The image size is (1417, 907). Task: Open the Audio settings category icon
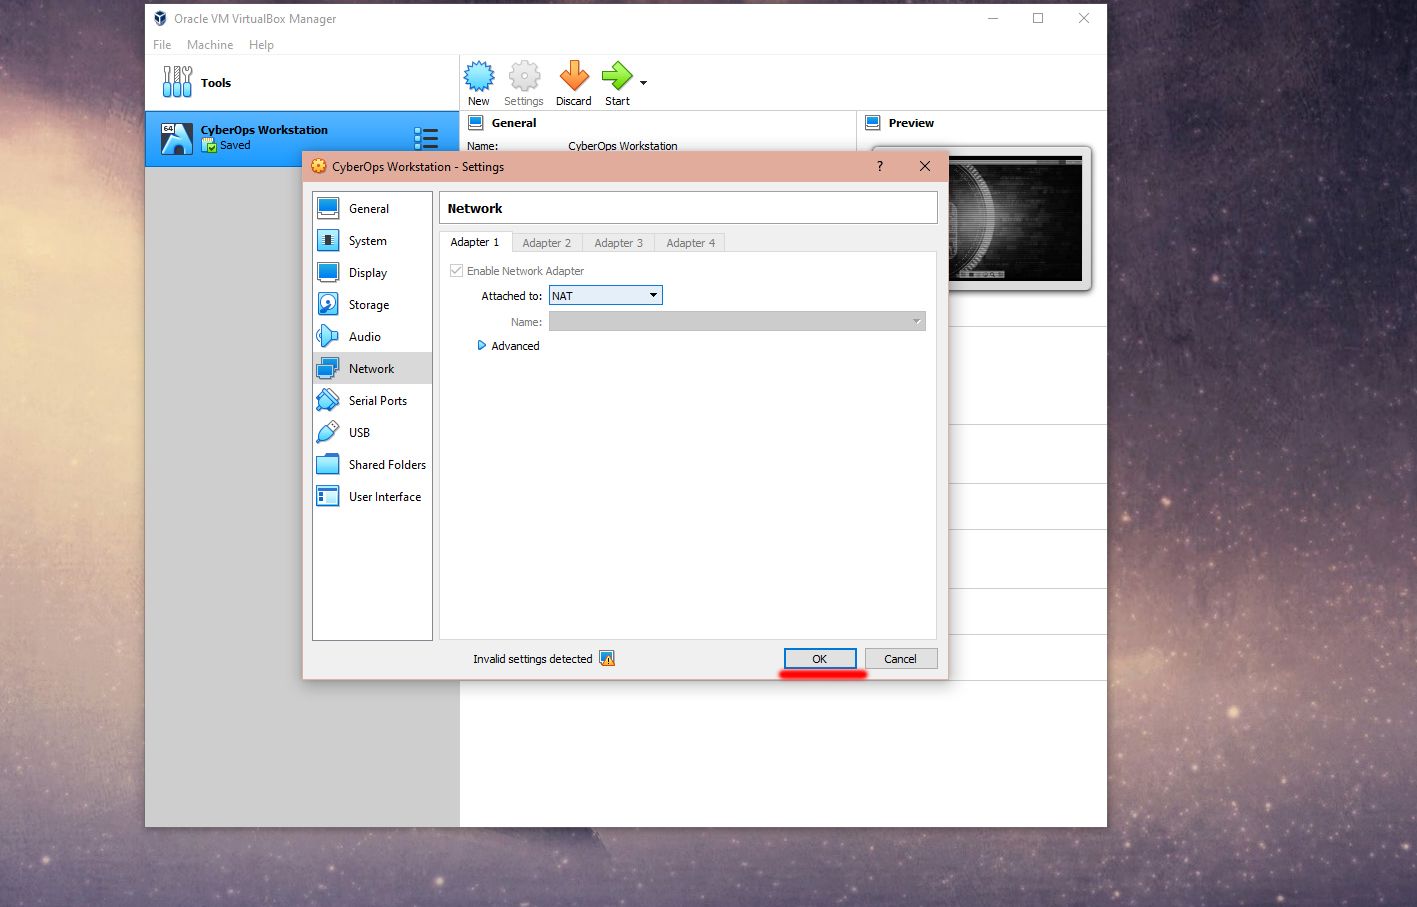point(328,336)
